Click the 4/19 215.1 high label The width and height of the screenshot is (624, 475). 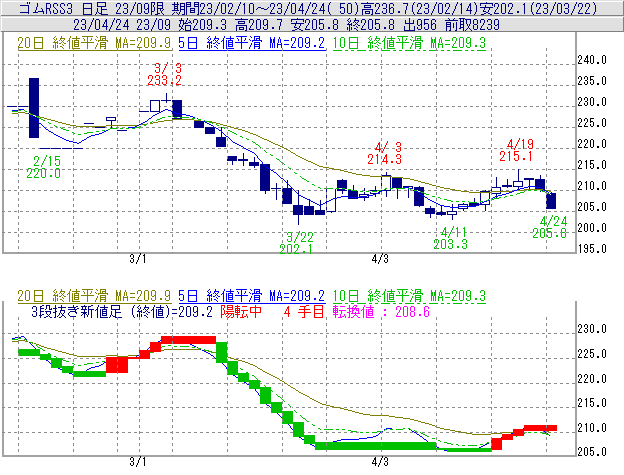(517, 150)
